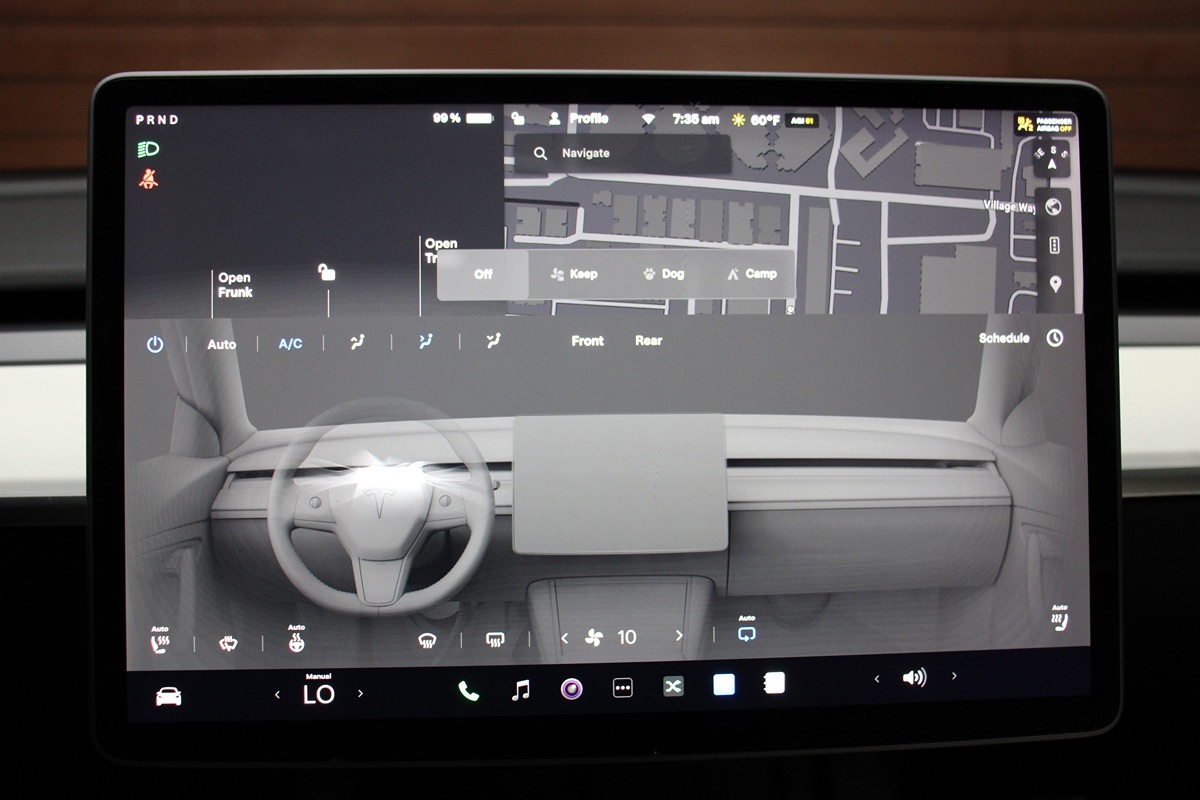This screenshot has width=1200, height=800.
Task: Raise the volume with right chevron
Action: [954, 677]
